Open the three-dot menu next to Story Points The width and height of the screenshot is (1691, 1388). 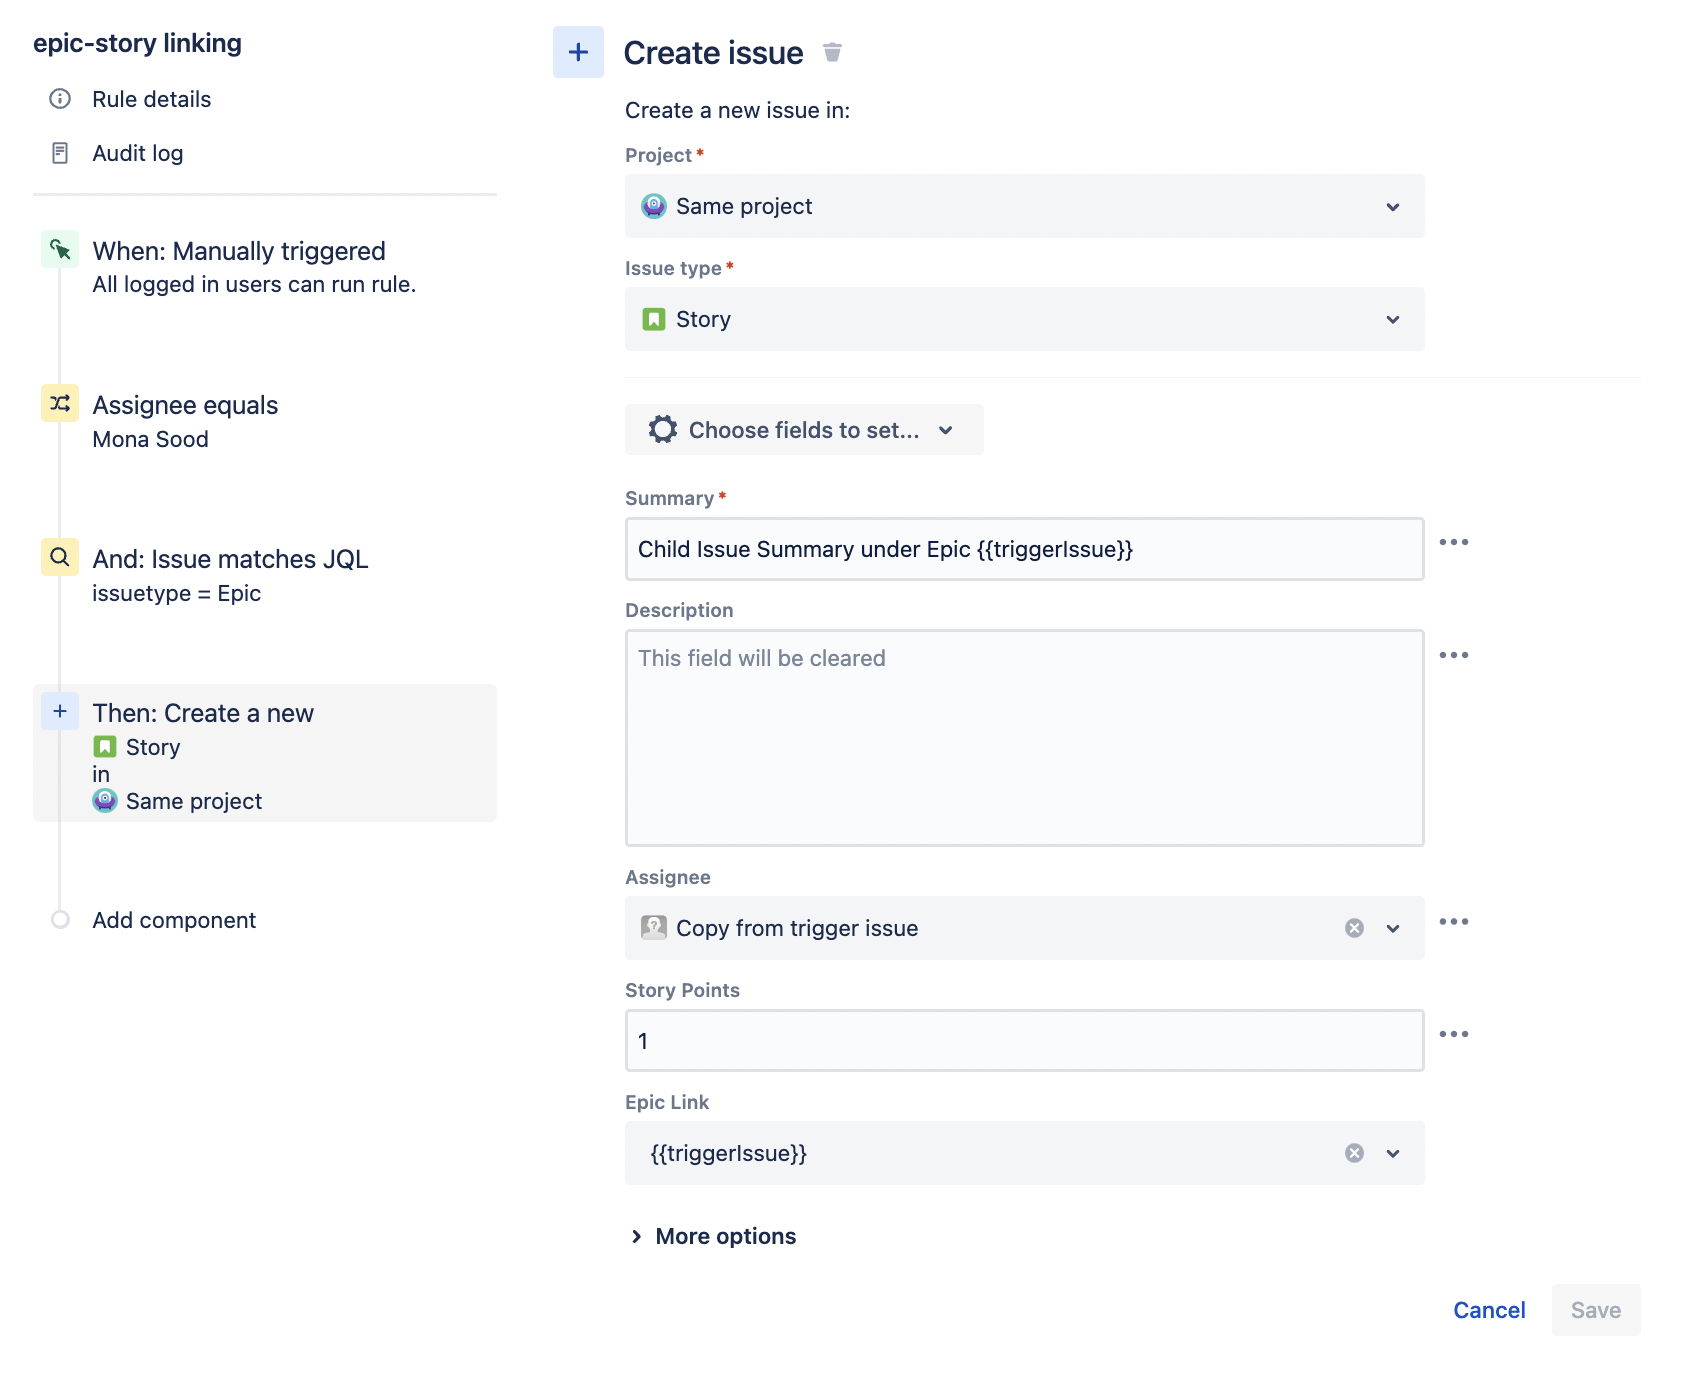point(1453,1034)
